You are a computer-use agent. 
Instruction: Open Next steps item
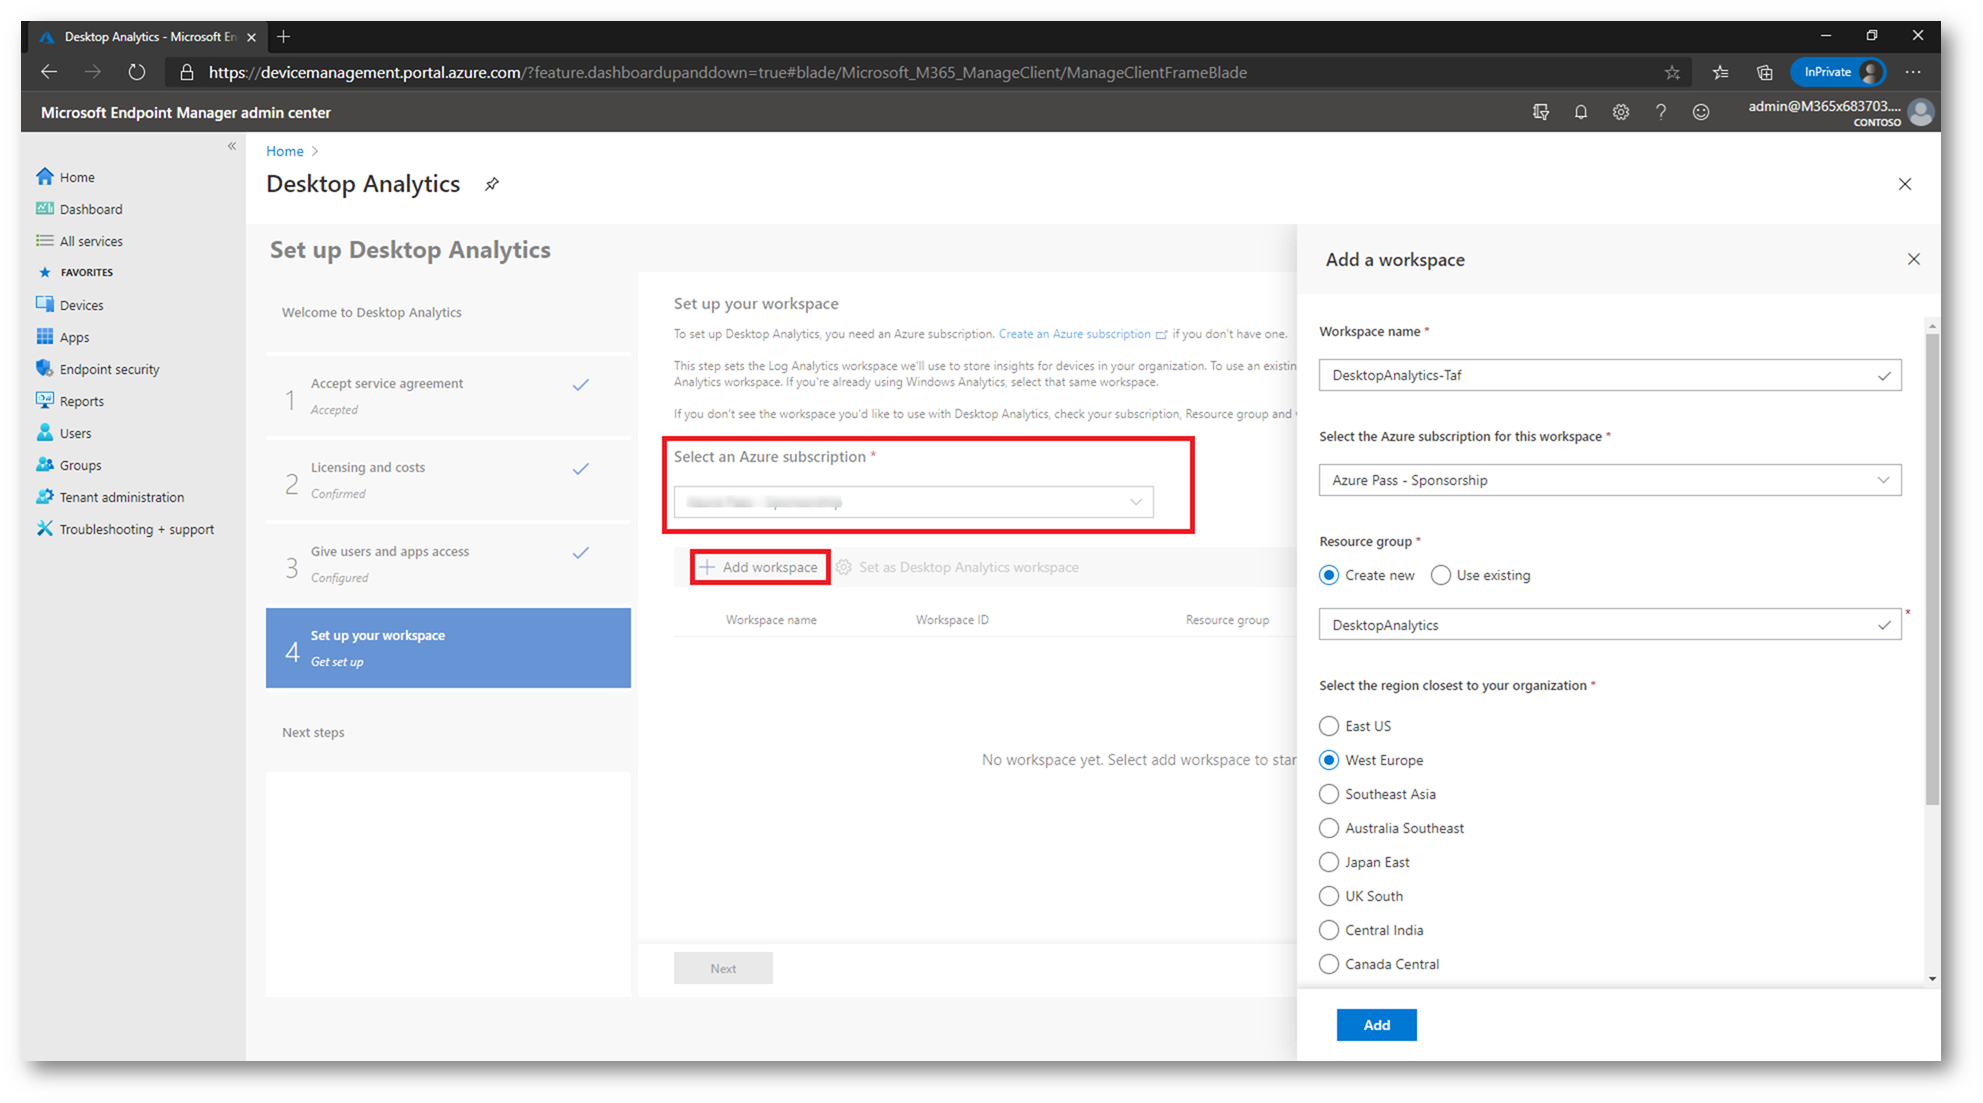[448, 732]
